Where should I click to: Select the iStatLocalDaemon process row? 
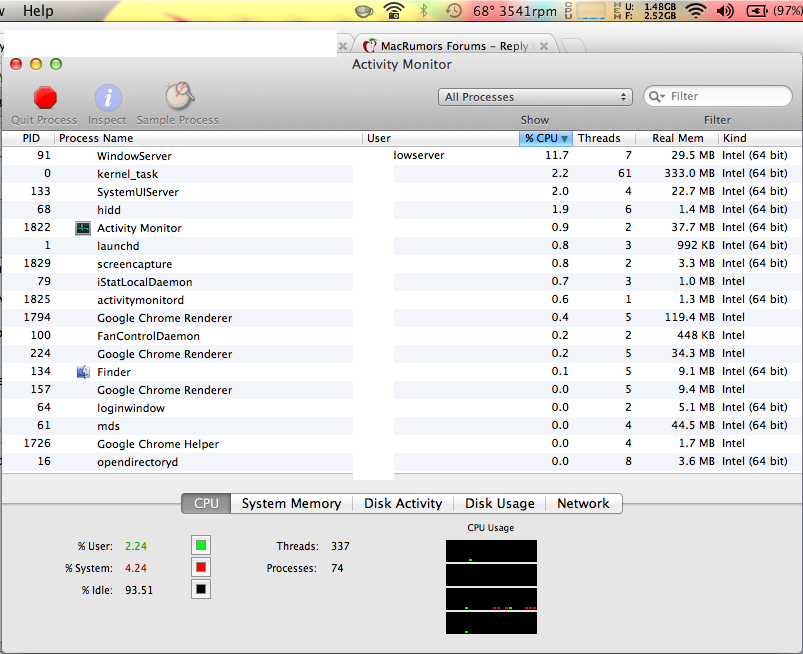(x=402, y=282)
